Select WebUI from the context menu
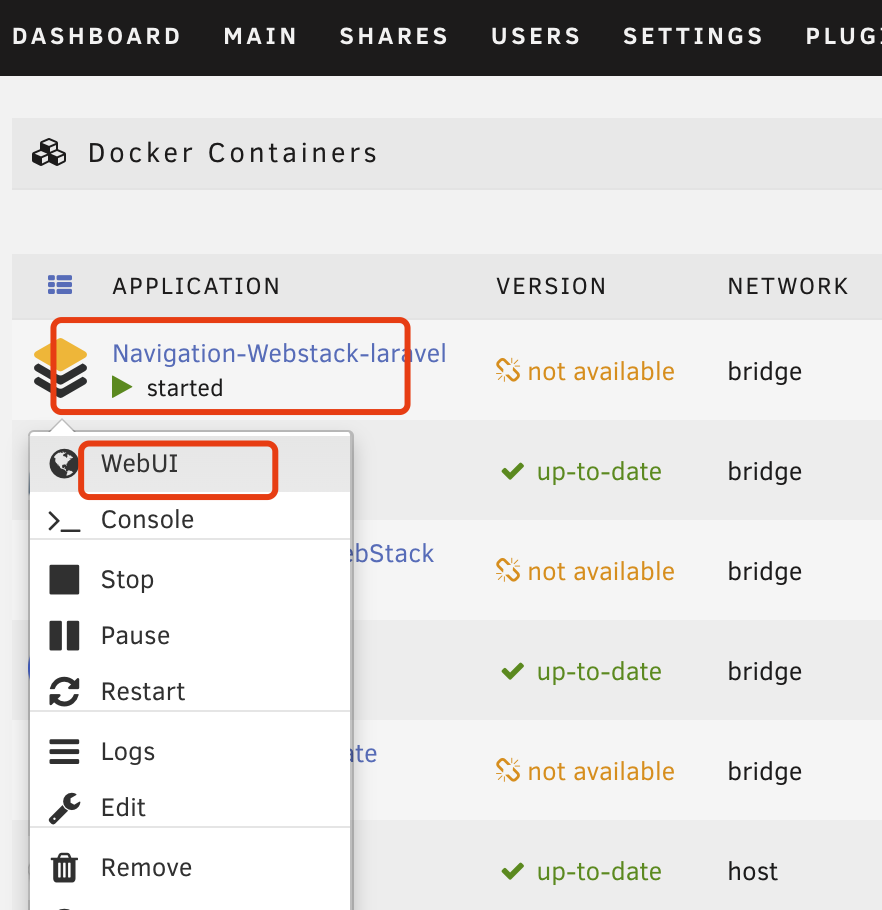This screenshot has height=910, width=882. [x=139, y=463]
